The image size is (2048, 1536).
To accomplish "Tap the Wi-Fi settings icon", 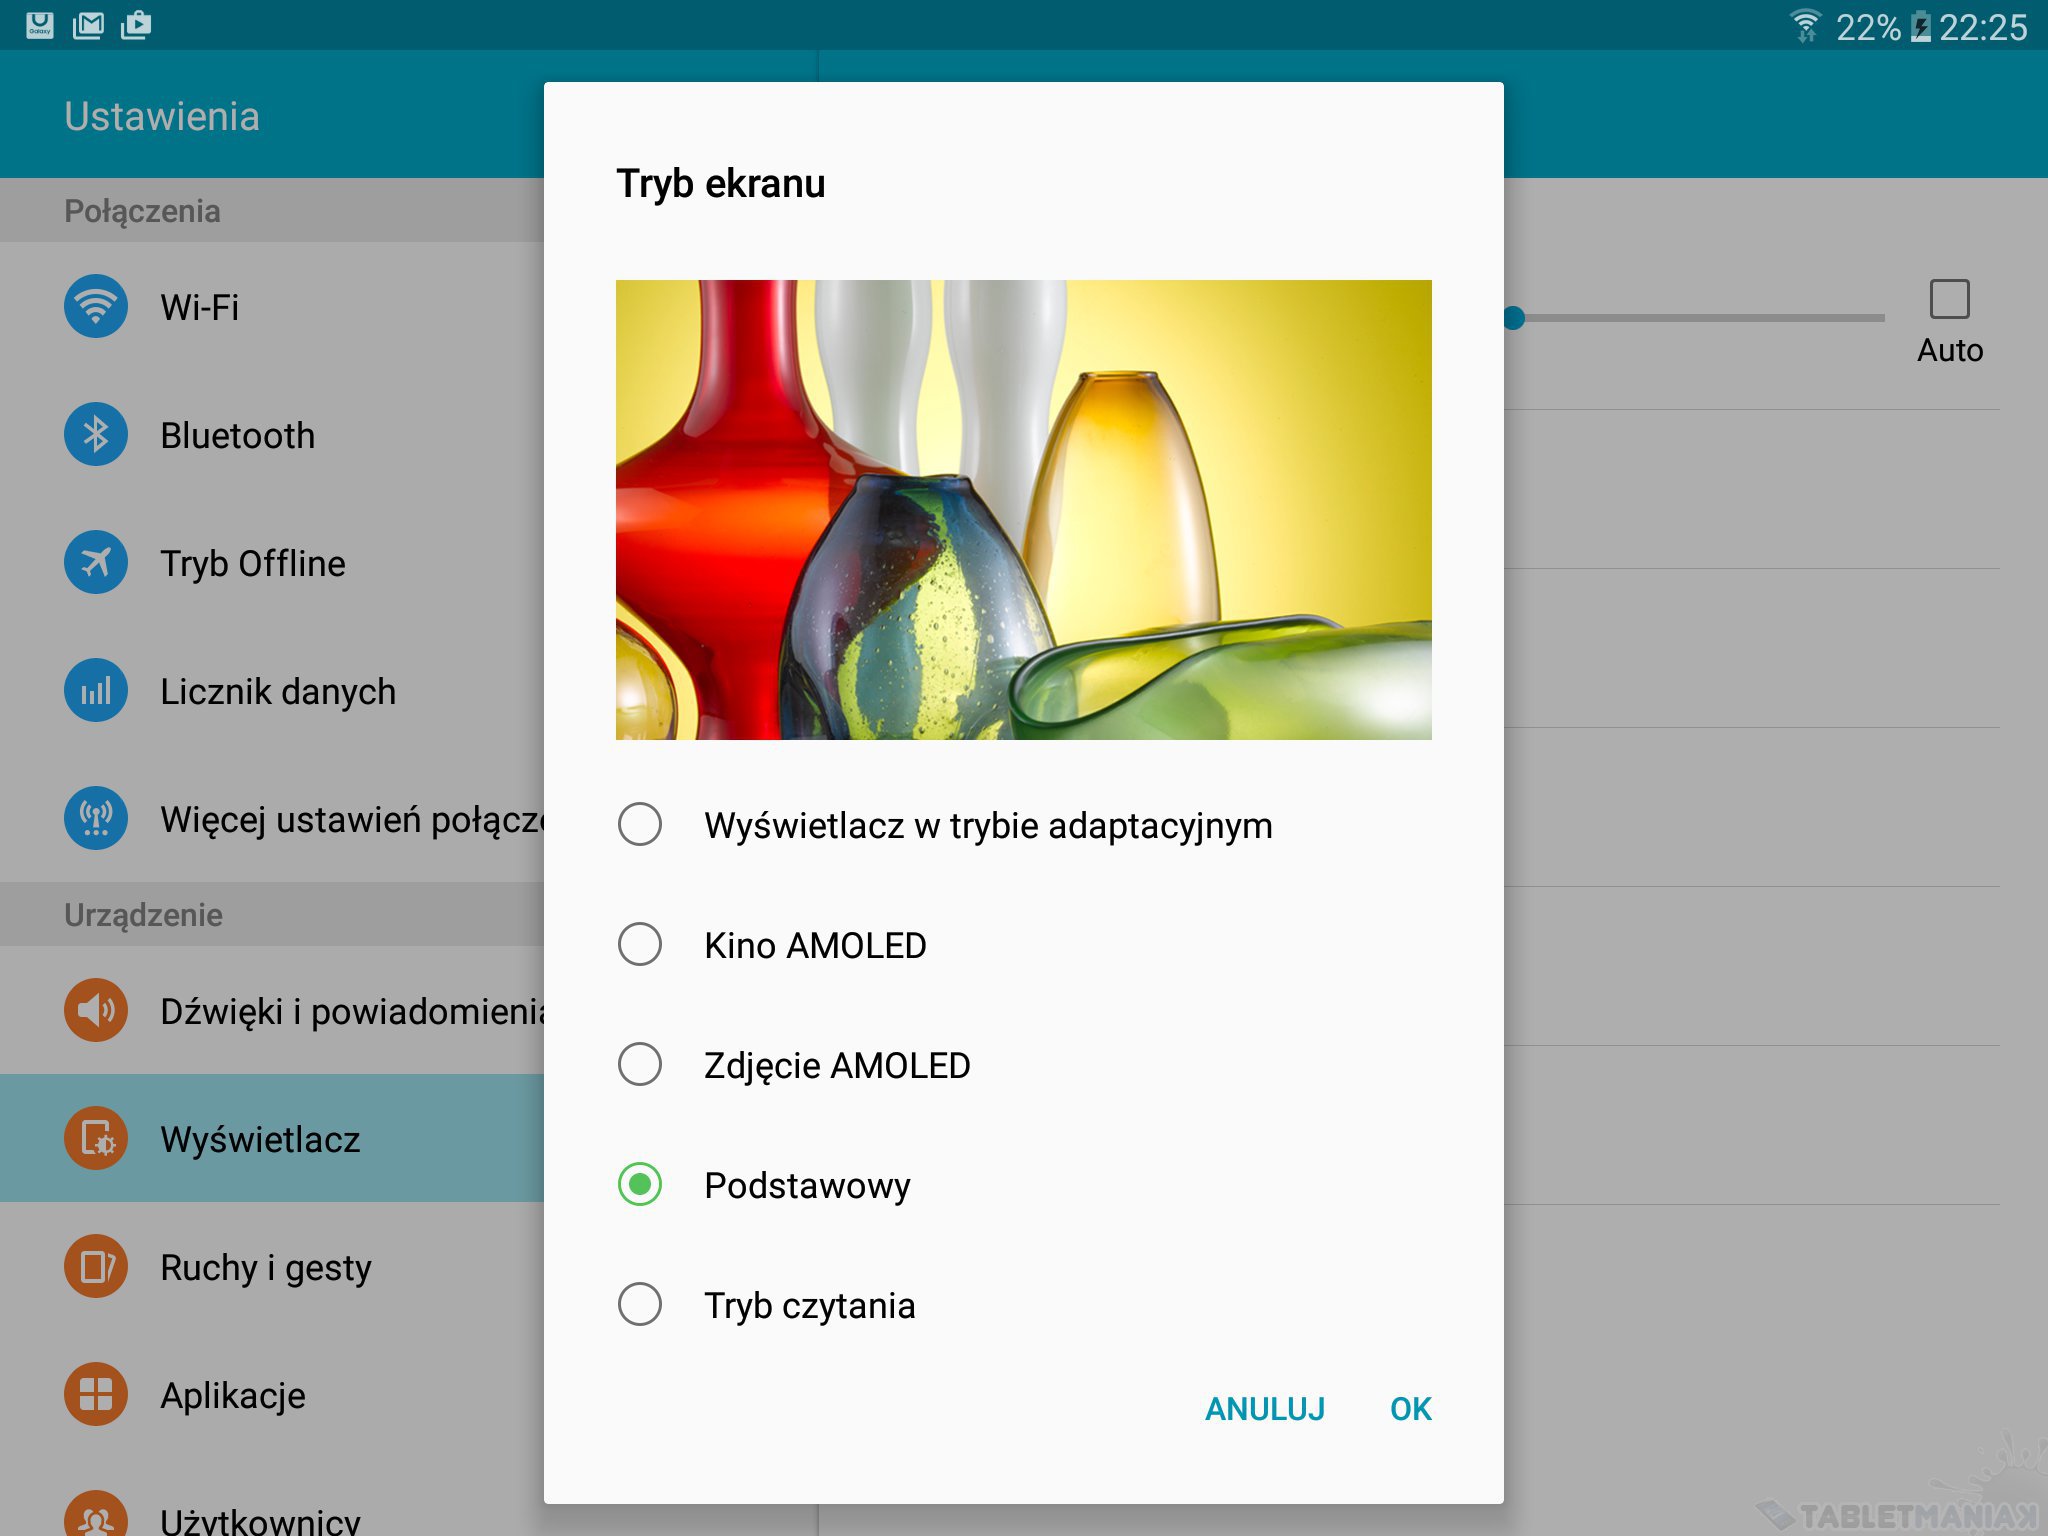I will 96,306.
